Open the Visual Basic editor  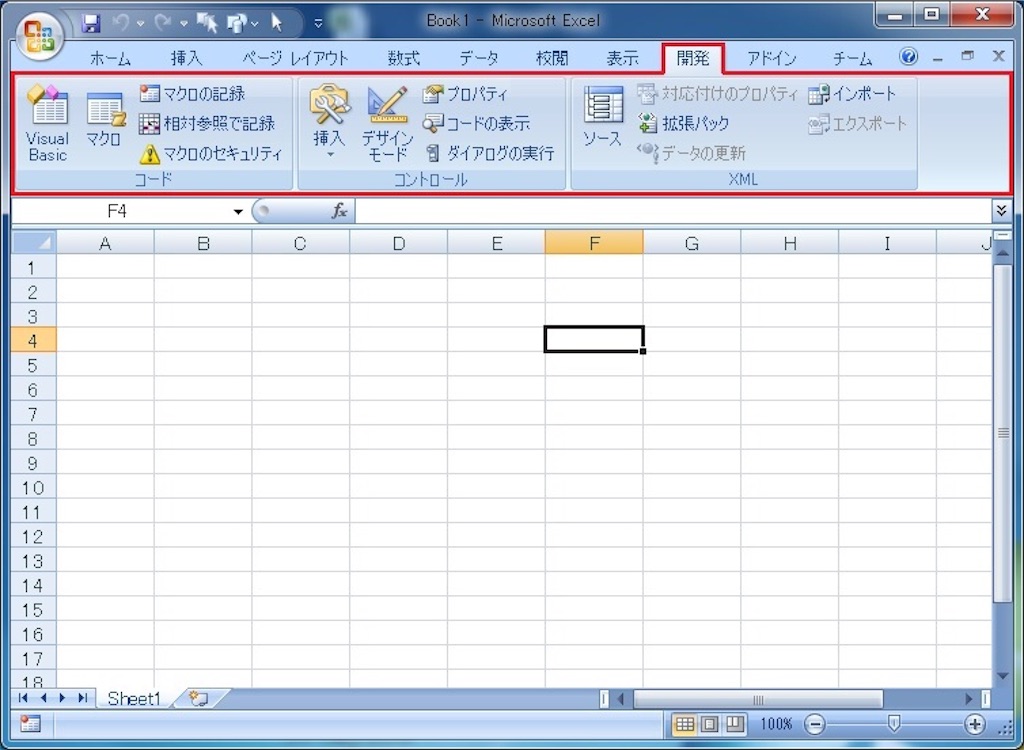[47, 123]
